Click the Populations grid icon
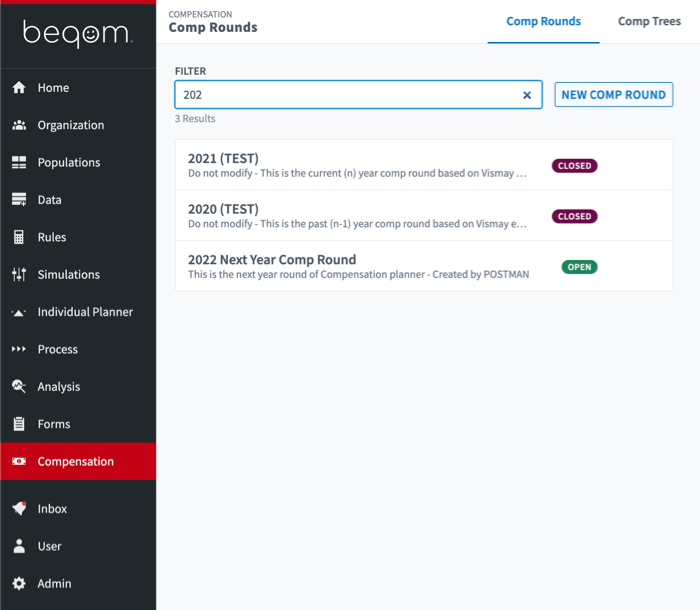The width and height of the screenshot is (700, 610). pyautogui.click(x=19, y=163)
